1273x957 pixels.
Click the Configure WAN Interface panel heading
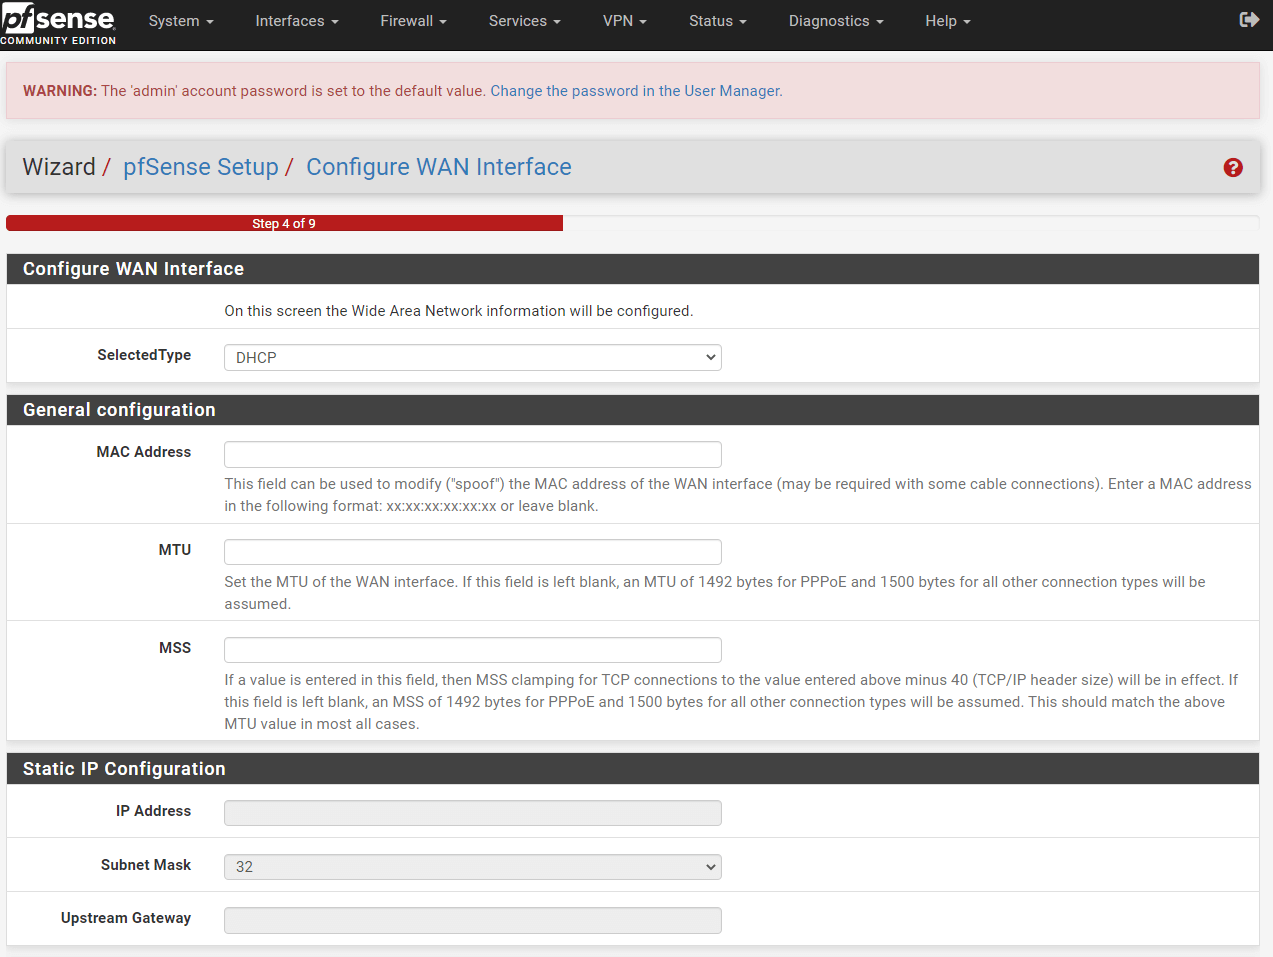632,269
